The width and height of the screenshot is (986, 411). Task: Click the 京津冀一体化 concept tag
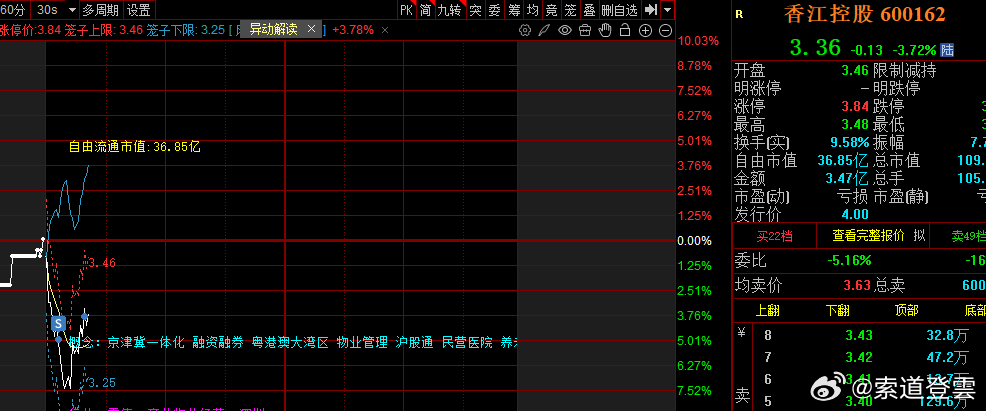click(146, 343)
